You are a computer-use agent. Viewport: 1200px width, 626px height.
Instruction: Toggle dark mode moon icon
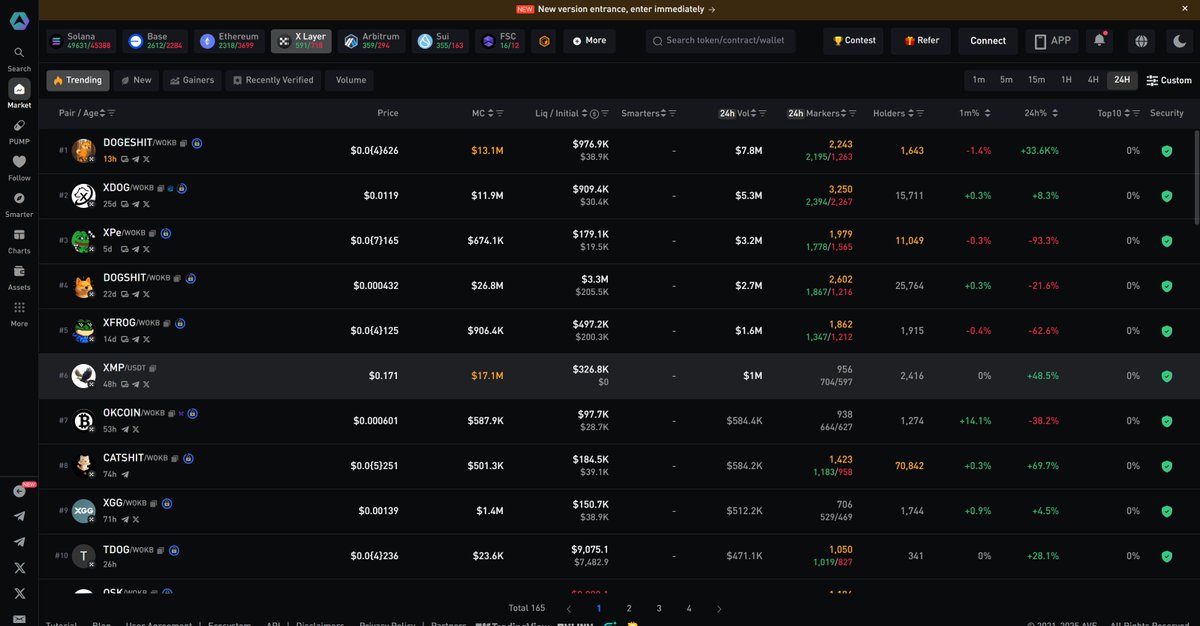tap(1180, 41)
